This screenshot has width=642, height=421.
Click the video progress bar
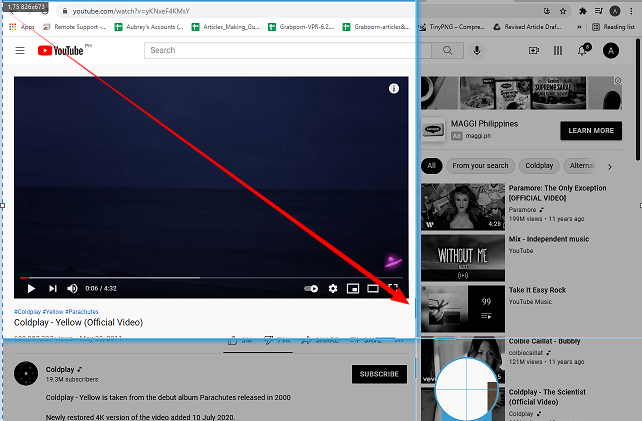(211, 278)
